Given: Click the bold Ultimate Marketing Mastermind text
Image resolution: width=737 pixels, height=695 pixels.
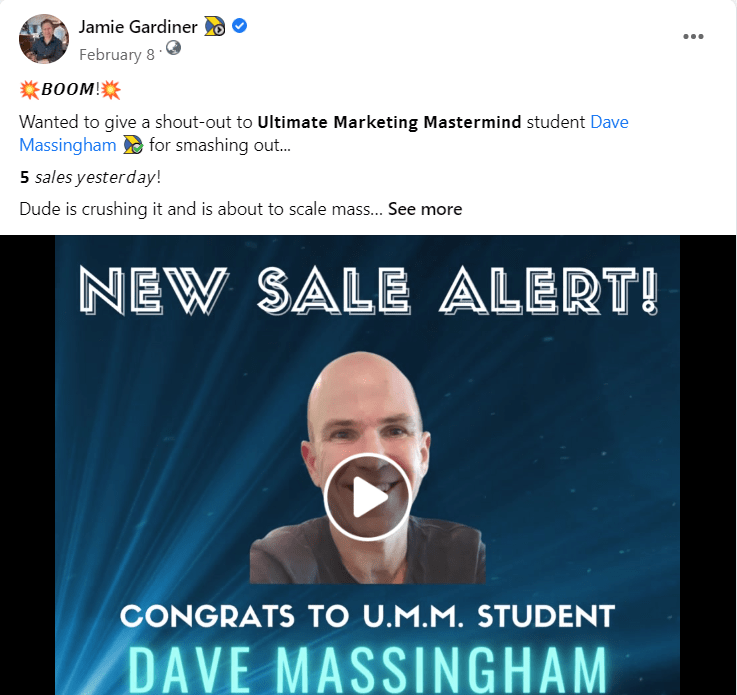Looking at the screenshot, I should coord(389,122).
